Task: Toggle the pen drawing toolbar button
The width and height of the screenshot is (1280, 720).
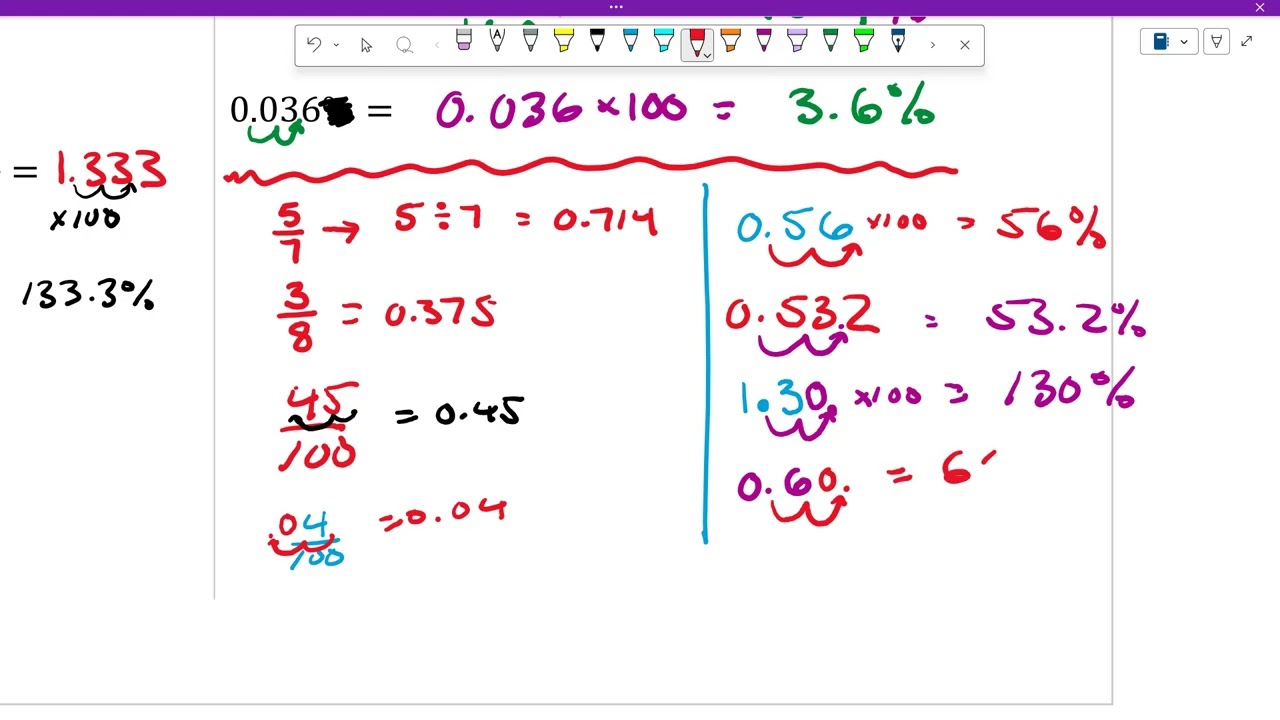Action: [1217, 42]
